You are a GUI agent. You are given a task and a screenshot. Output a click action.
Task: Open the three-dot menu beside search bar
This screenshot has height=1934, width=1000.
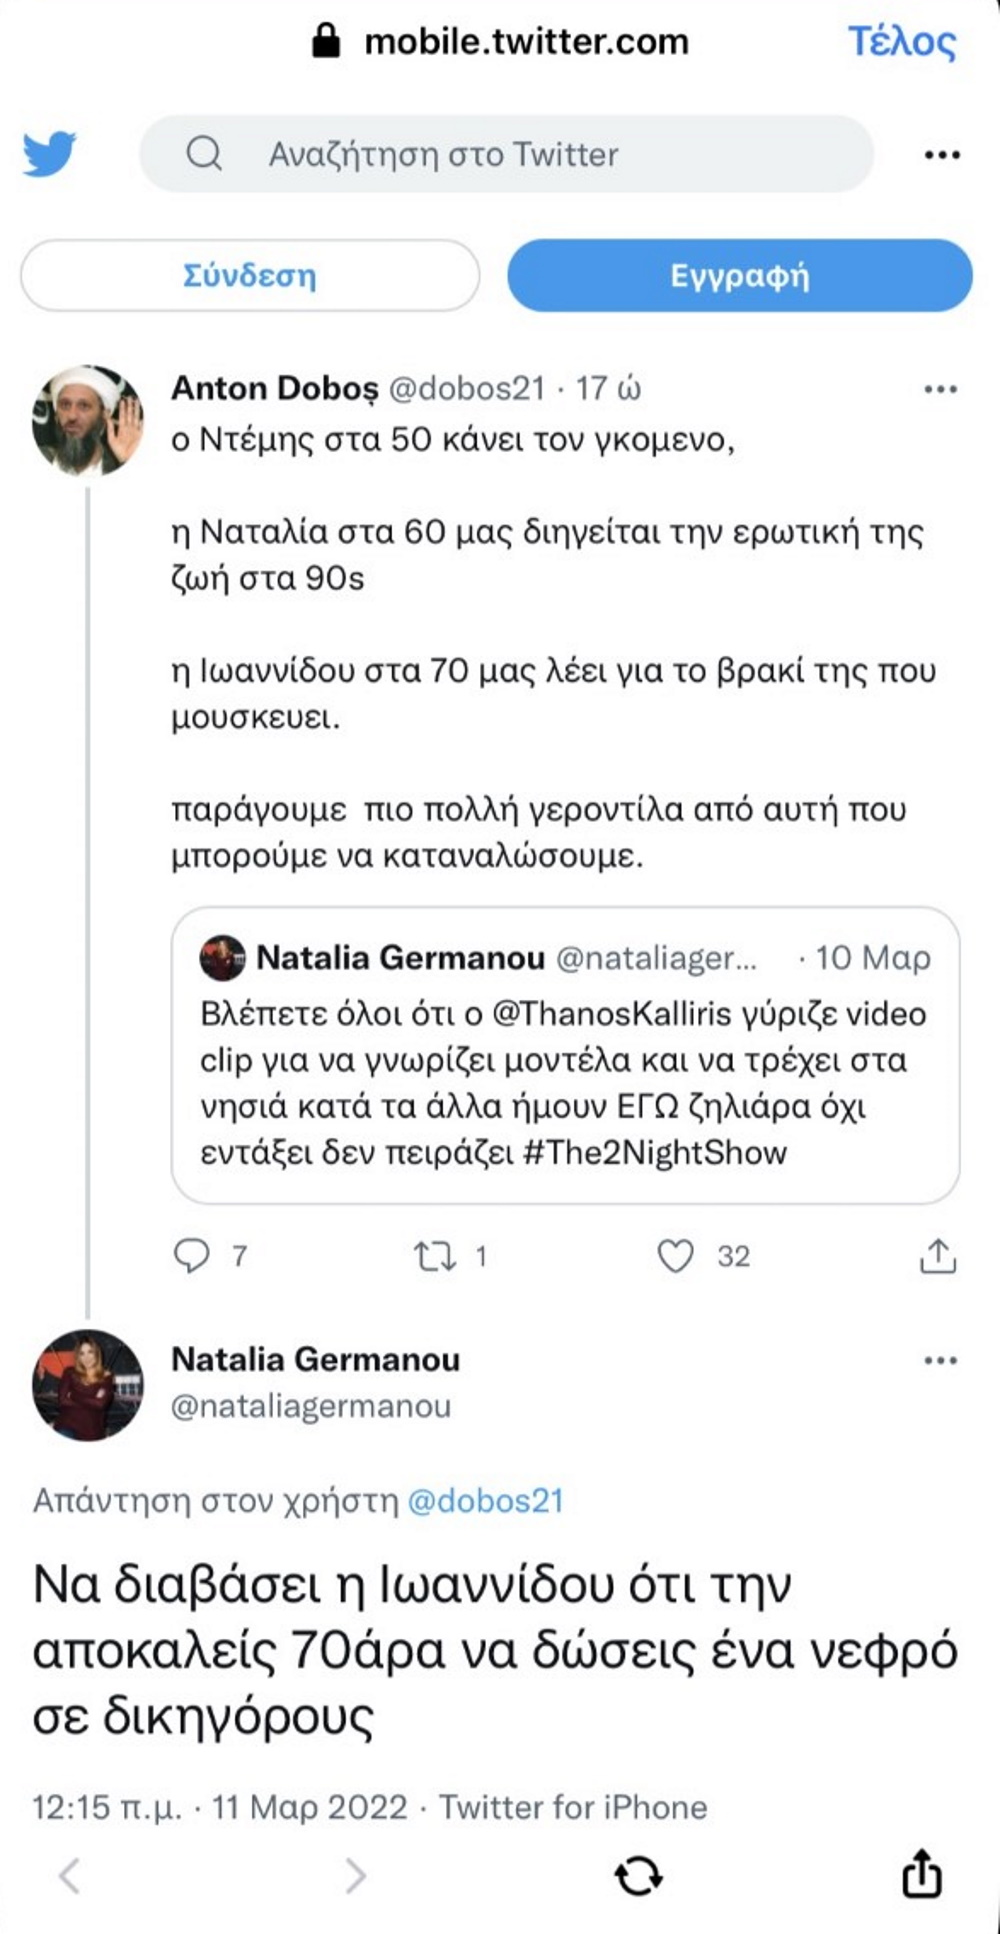942,155
